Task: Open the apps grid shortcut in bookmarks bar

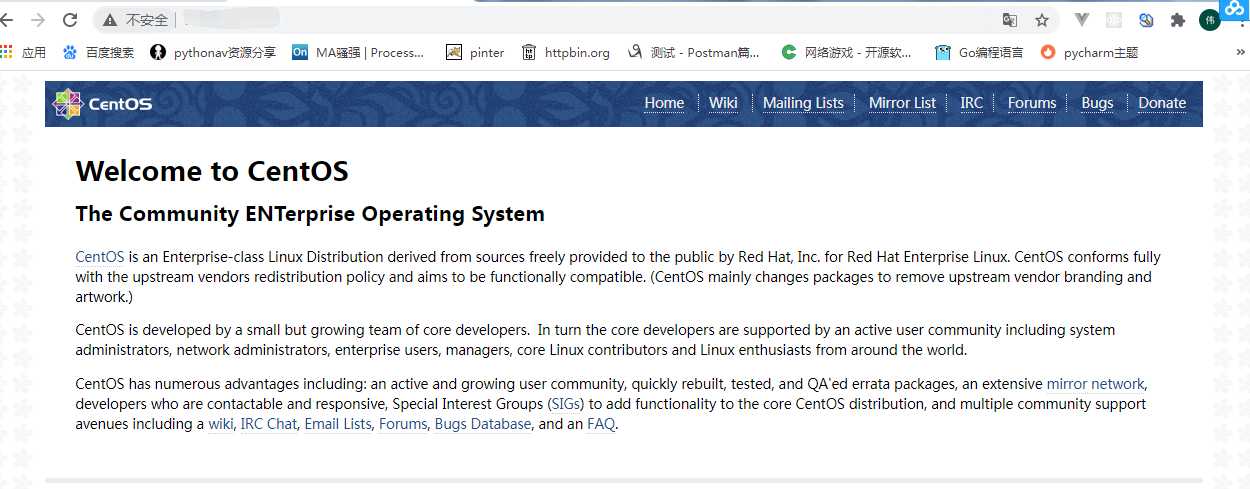Action: [x=23, y=52]
